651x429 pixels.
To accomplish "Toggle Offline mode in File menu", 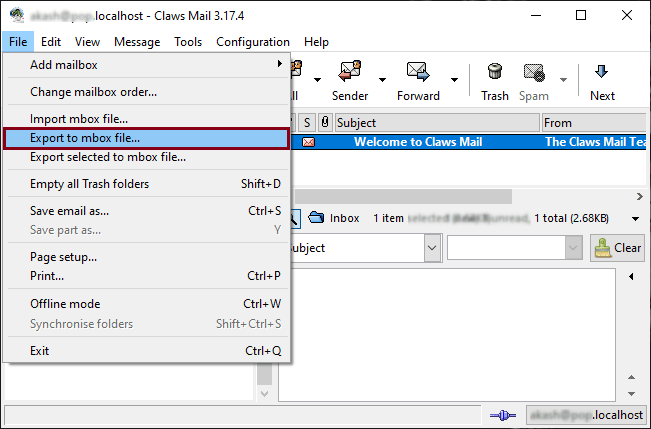I will pos(146,304).
